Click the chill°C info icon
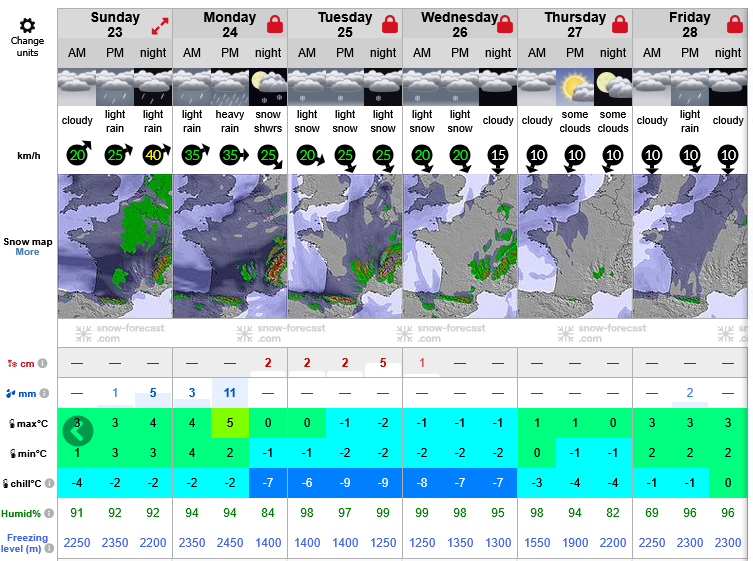The height and width of the screenshot is (561, 753). (x=49, y=483)
